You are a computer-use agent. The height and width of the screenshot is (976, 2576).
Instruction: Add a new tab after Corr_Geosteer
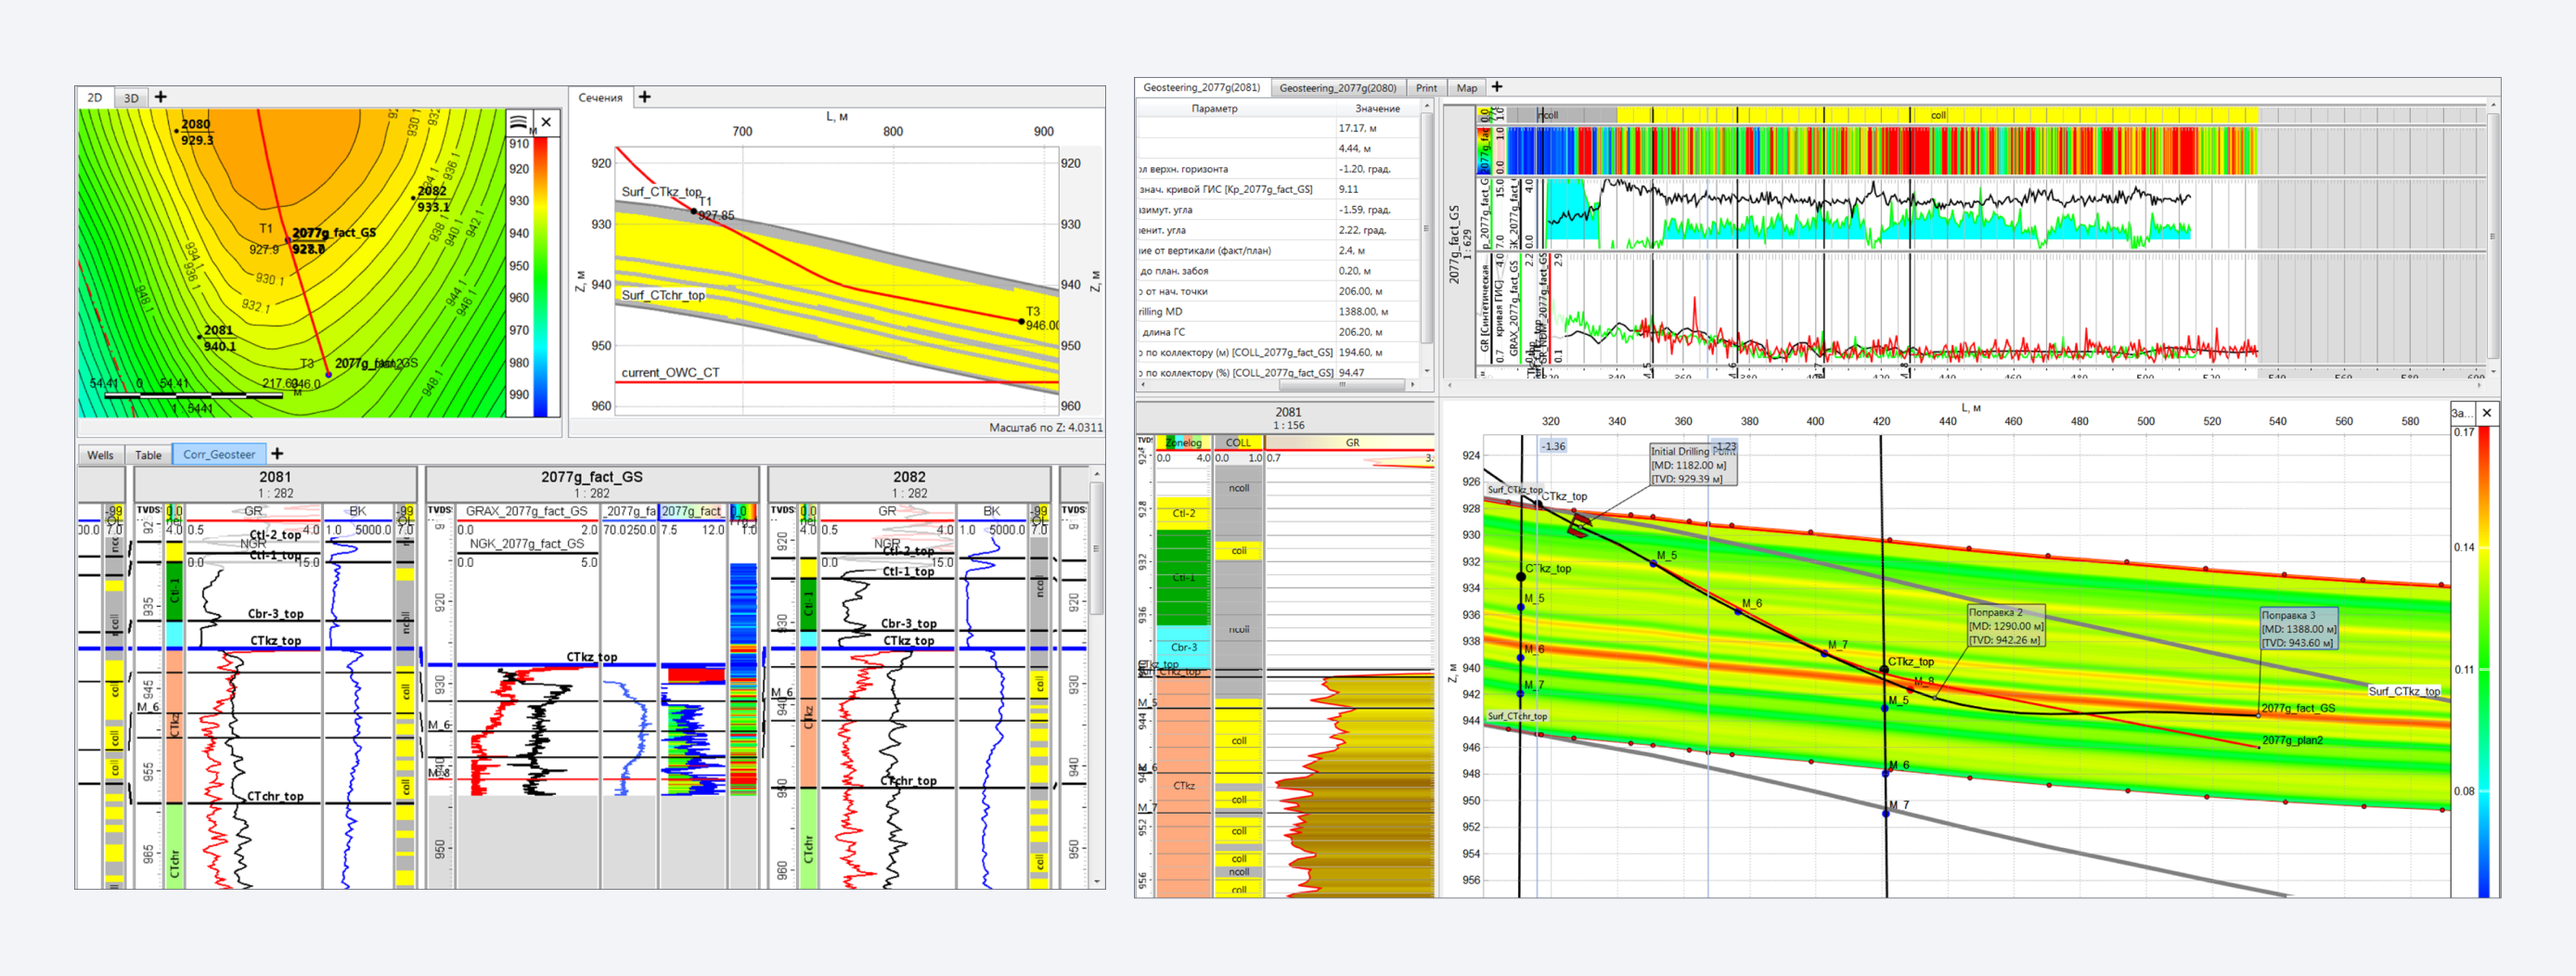[x=278, y=454]
